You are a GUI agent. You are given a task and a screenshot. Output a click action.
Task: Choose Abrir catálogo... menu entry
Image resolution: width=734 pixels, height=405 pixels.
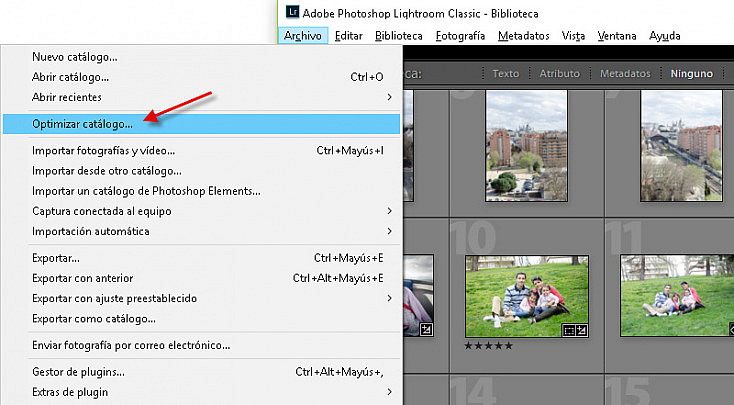(x=201, y=77)
